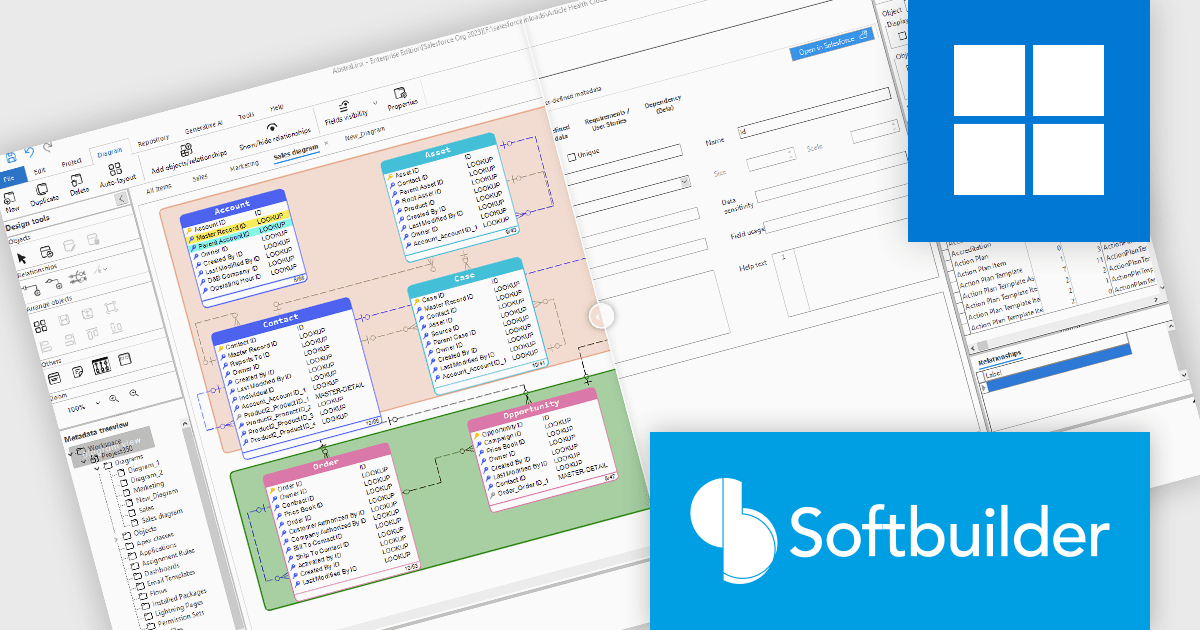Click the Undo arrow icon
This screenshot has width=1200, height=630.
[29, 151]
